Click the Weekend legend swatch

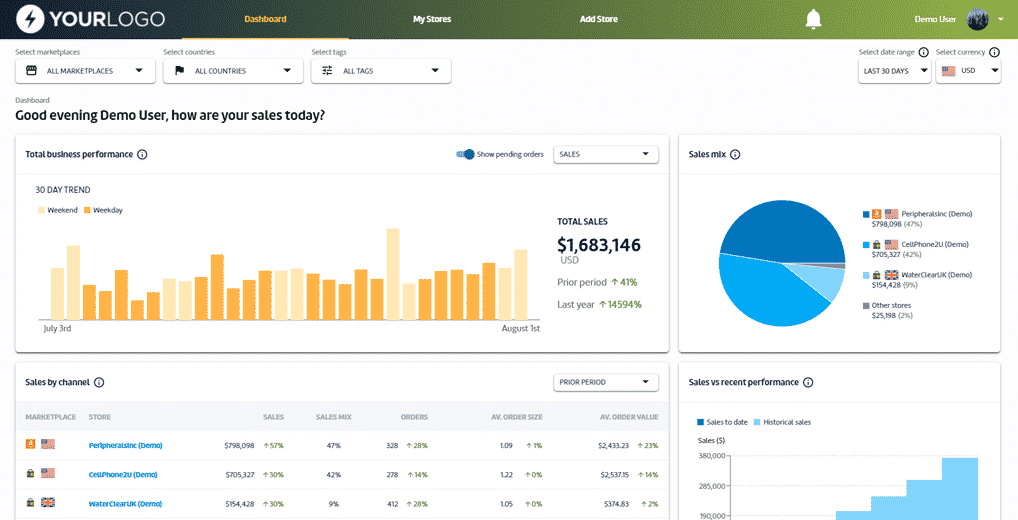click(42, 210)
